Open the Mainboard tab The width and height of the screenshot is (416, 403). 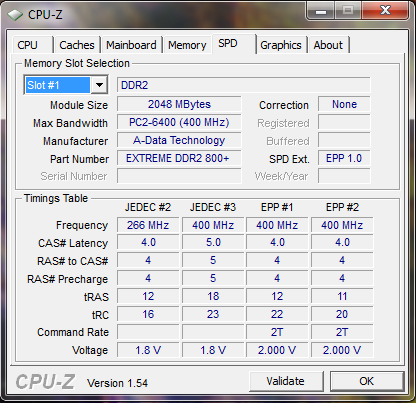tap(131, 45)
